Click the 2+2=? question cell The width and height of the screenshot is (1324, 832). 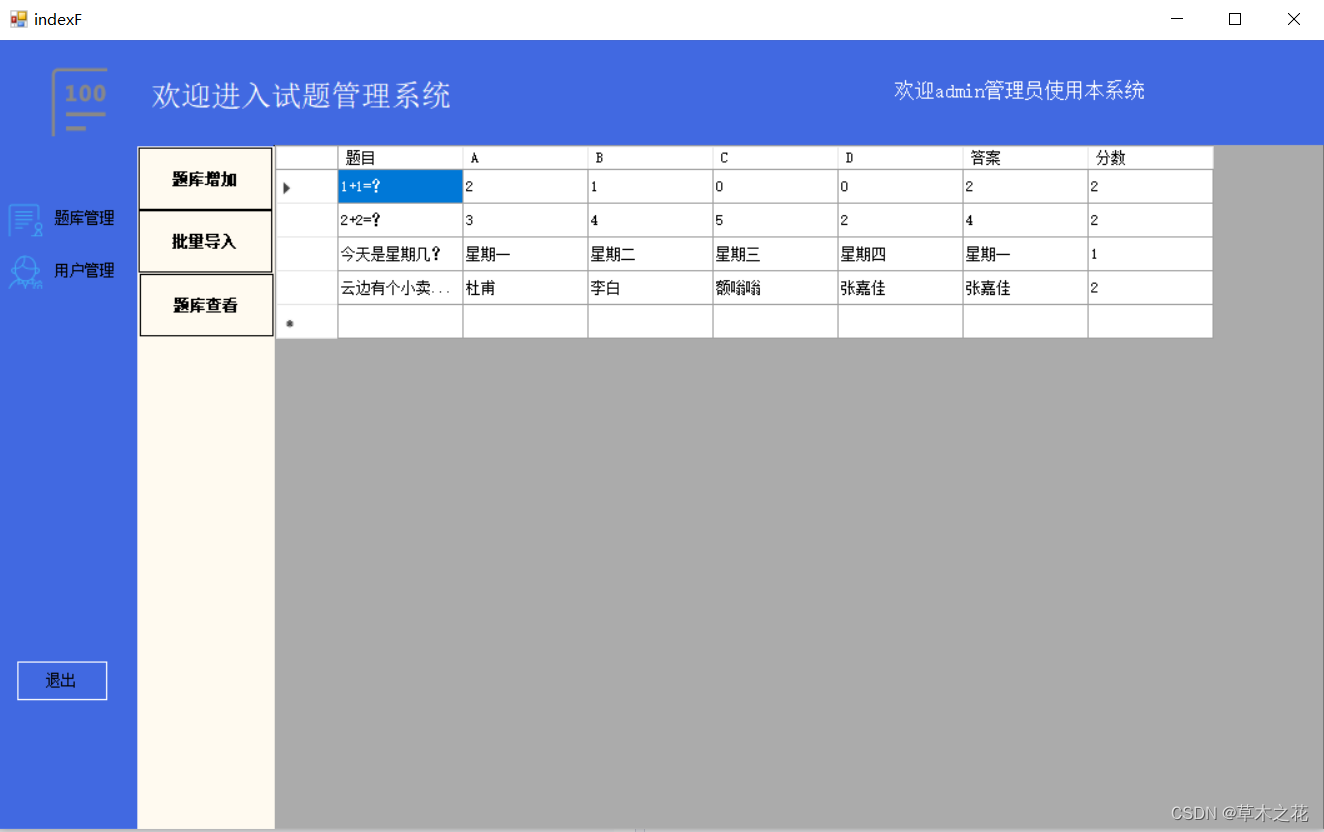click(400, 220)
